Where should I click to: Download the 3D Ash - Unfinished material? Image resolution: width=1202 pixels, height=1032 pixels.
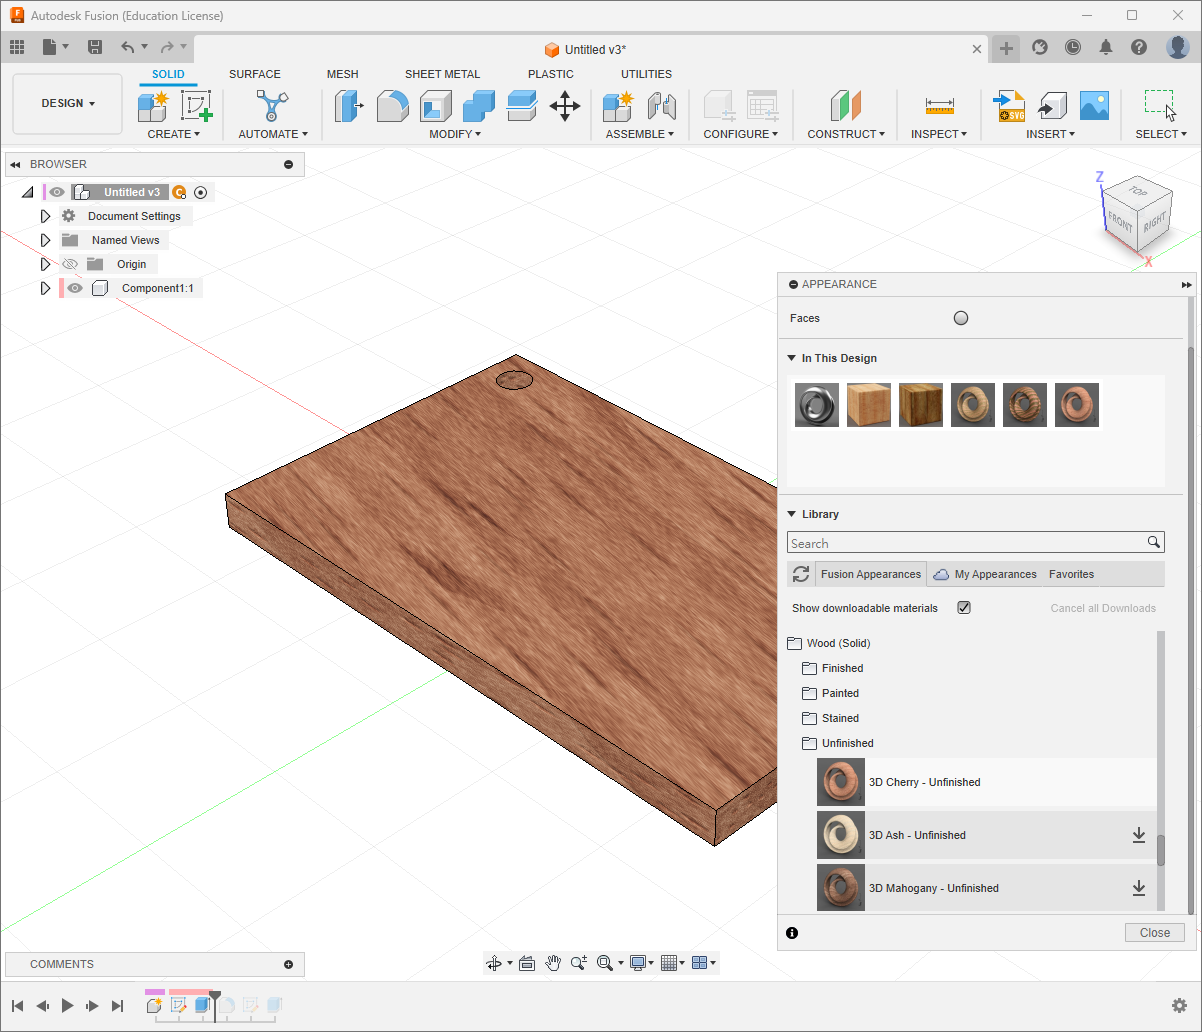tap(1138, 835)
